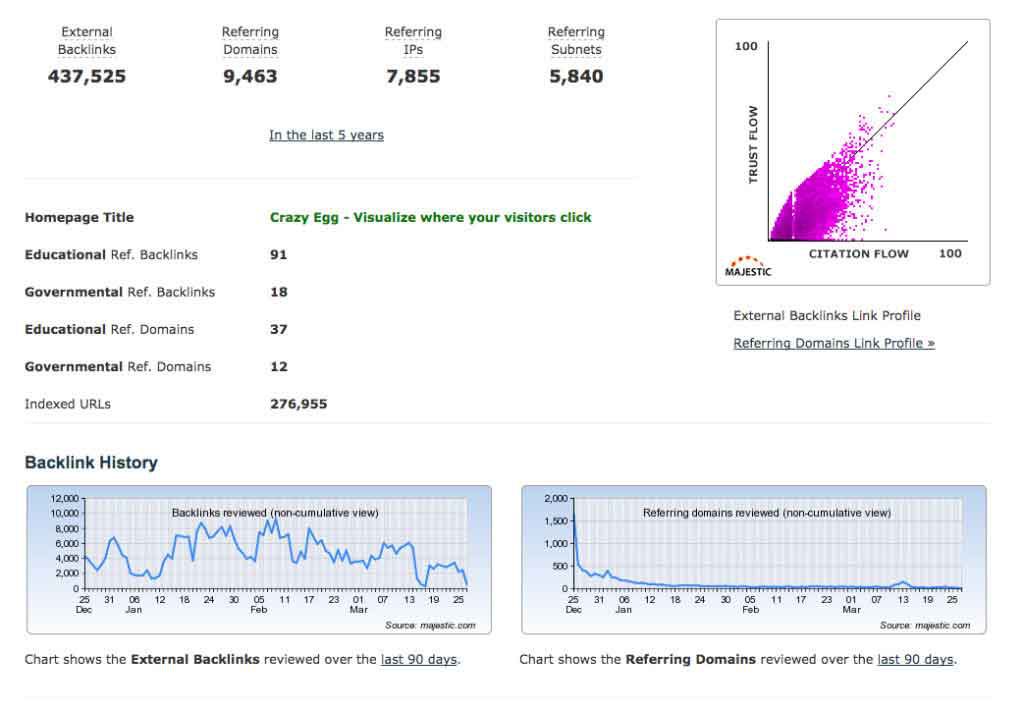Image resolution: width=1024 pixels, height=711 pixels.
Task: Select the 5,840 referring subnets value
Action: coord(576,76)
